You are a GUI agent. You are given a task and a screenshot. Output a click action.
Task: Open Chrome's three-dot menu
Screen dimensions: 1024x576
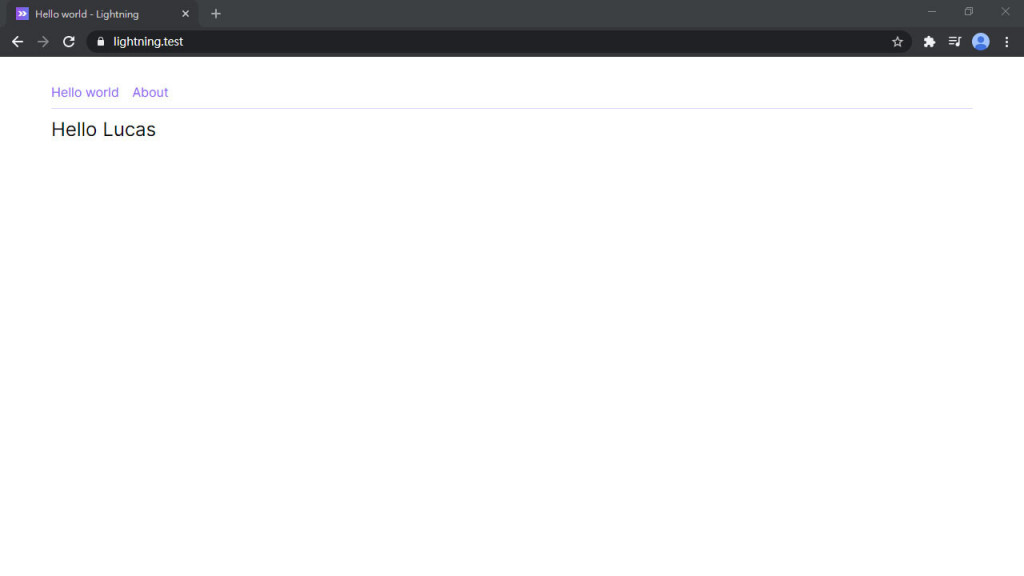click(1006, 42)
